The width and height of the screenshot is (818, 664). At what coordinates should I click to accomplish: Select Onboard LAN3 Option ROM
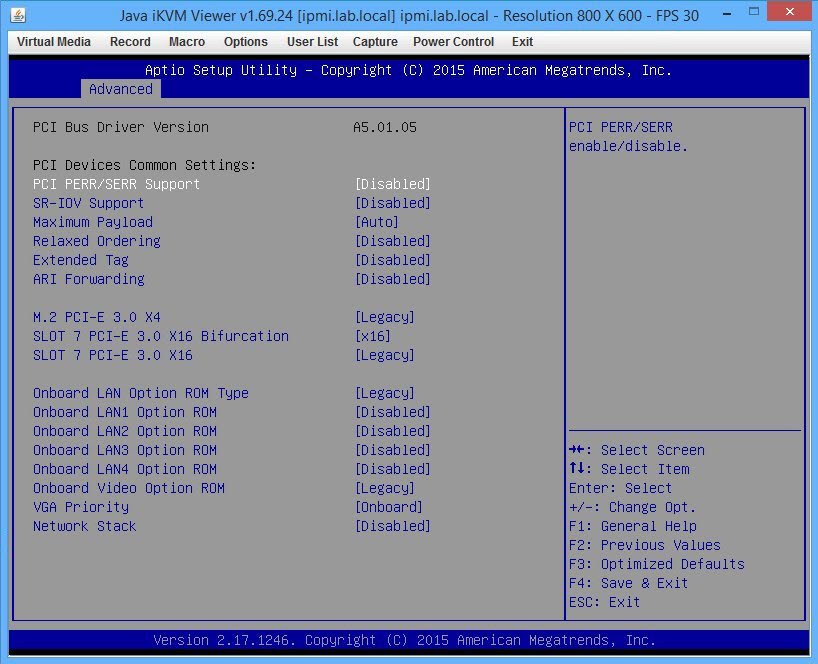point(125,450)
